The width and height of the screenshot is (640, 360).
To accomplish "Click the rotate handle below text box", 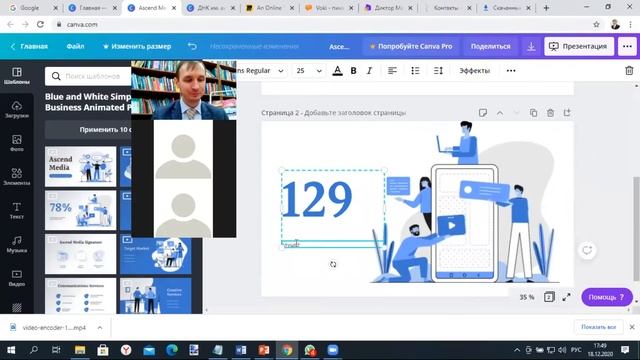I will (x=333, y=264).
